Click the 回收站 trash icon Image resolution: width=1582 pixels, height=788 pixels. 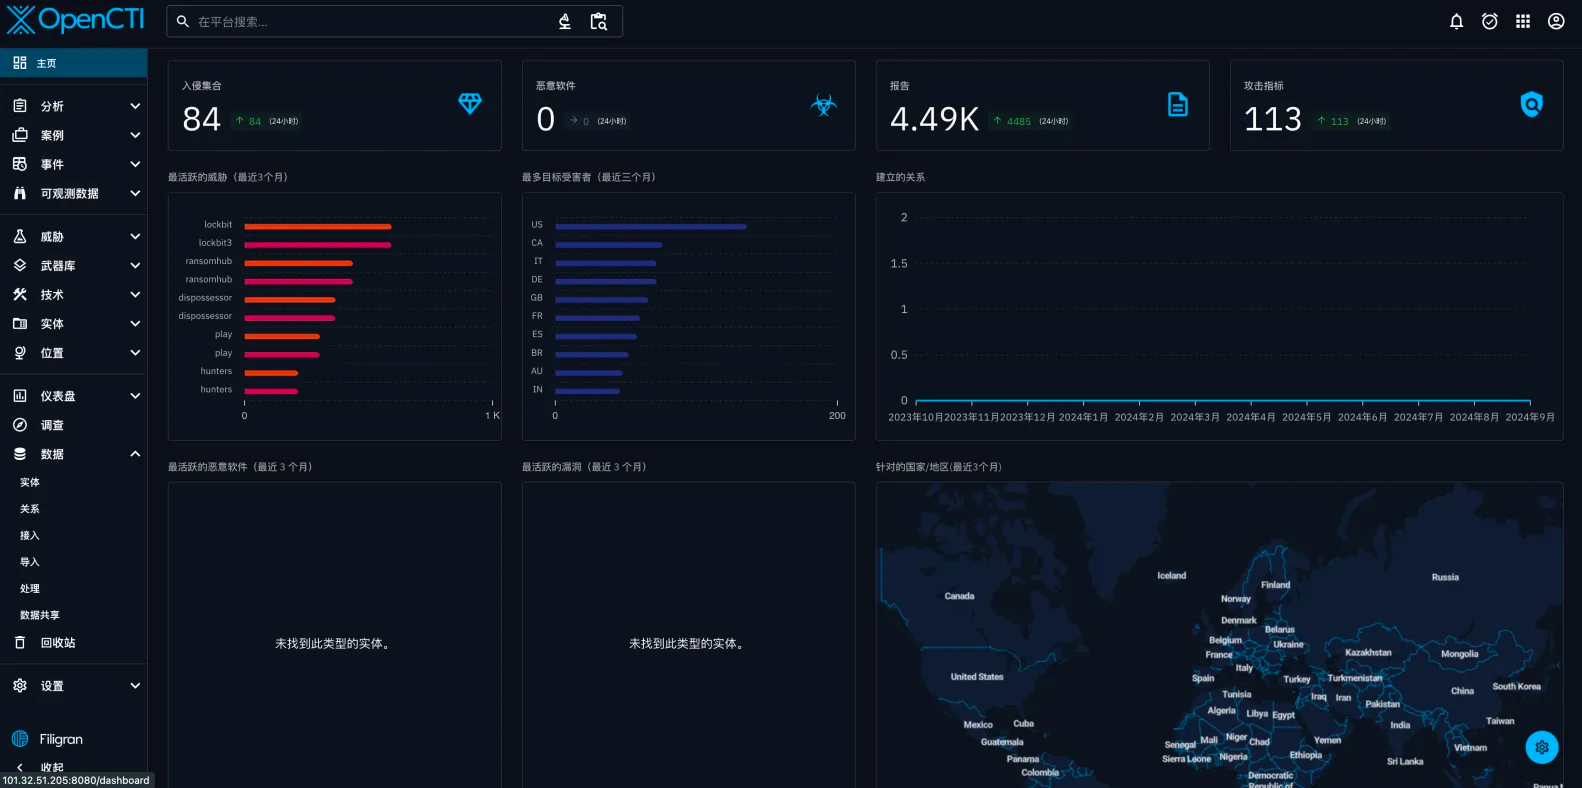20,643
